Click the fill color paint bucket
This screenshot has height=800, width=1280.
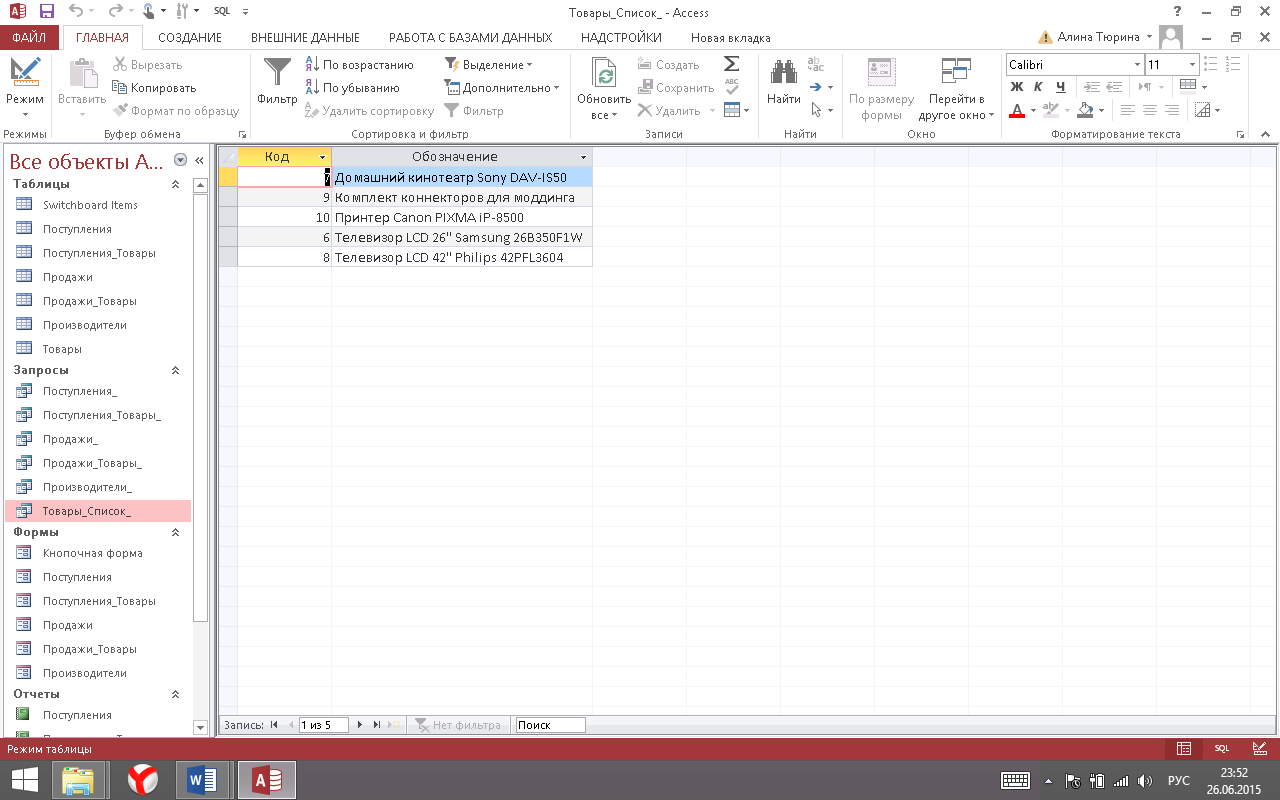(x=1085, y=110)
